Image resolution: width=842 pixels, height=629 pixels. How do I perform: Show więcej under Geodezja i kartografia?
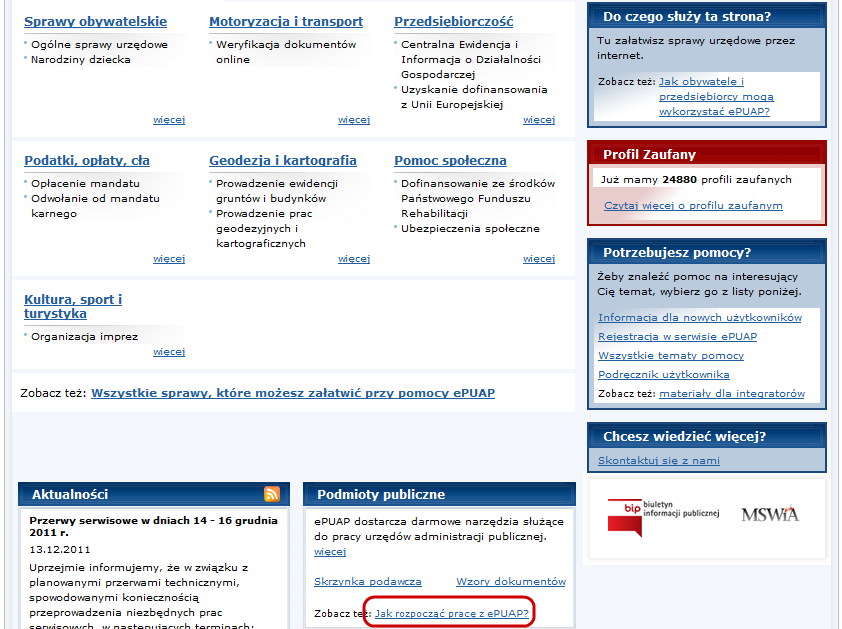pyautogui.click(x=354, y=258)
